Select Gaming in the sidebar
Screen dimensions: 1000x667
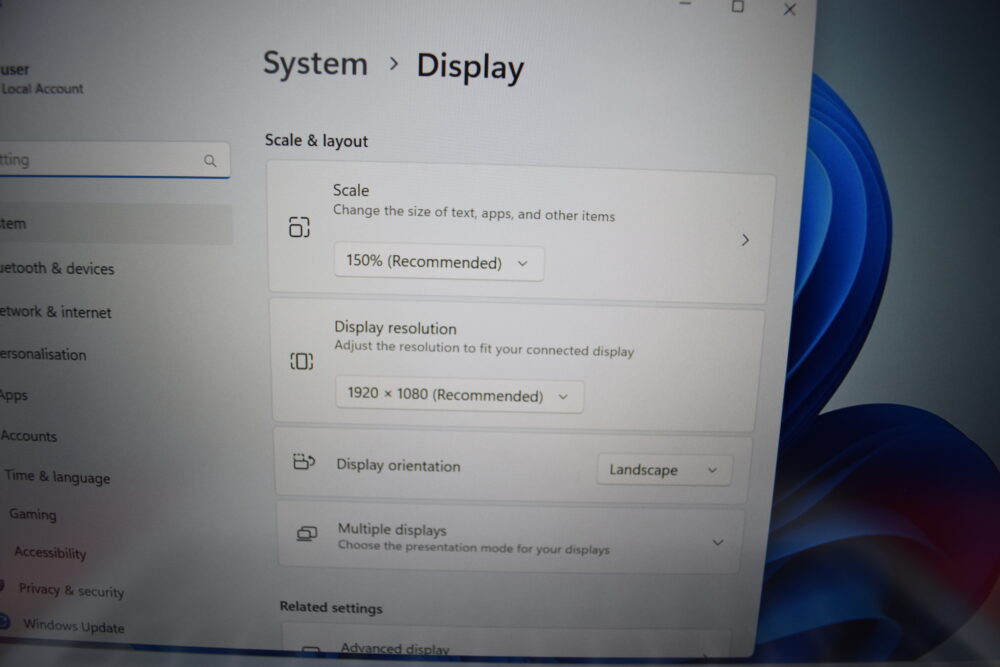33,514
